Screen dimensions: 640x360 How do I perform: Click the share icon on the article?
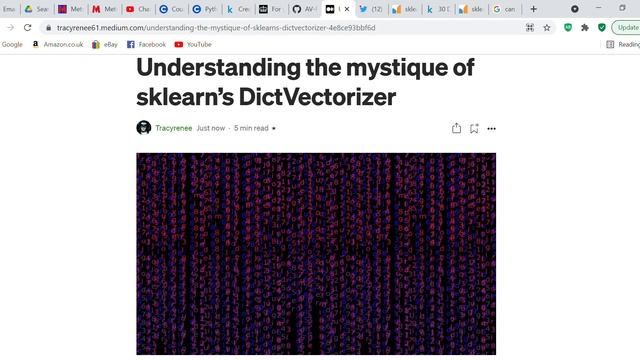[x=456, y=128]
